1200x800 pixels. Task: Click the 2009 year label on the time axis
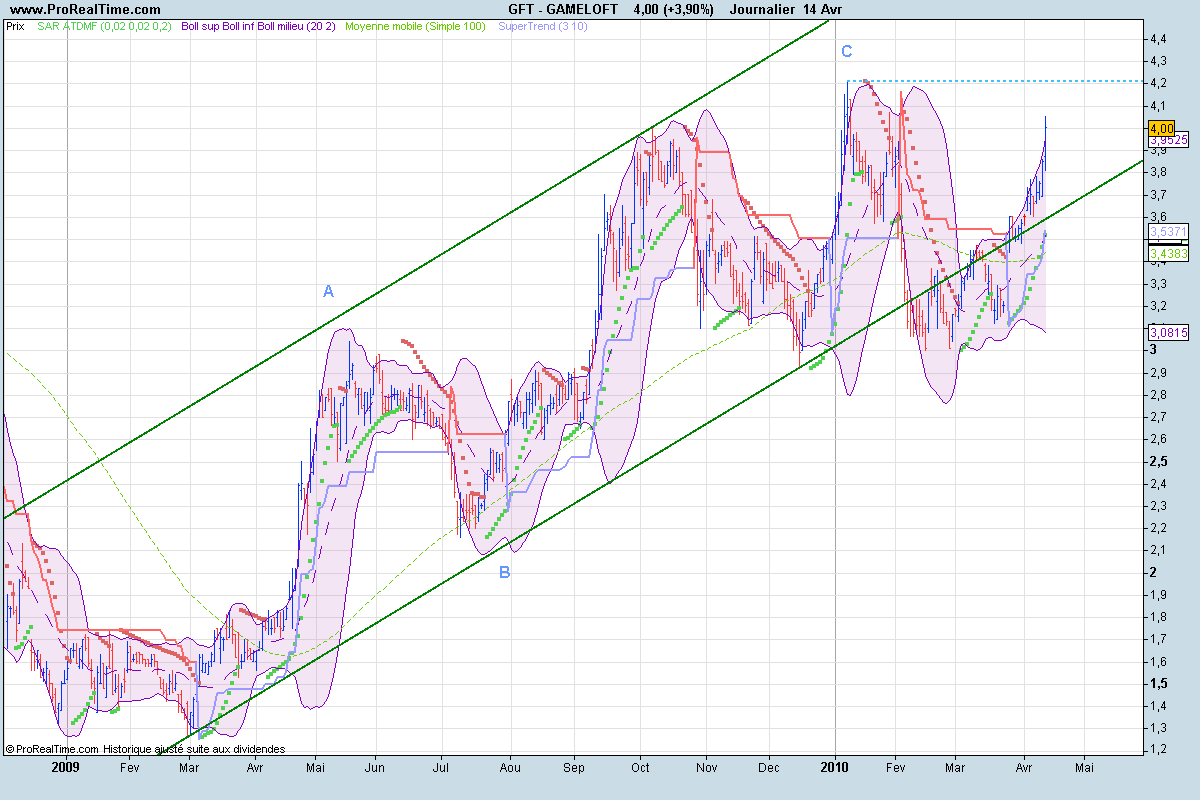point(66,767)
